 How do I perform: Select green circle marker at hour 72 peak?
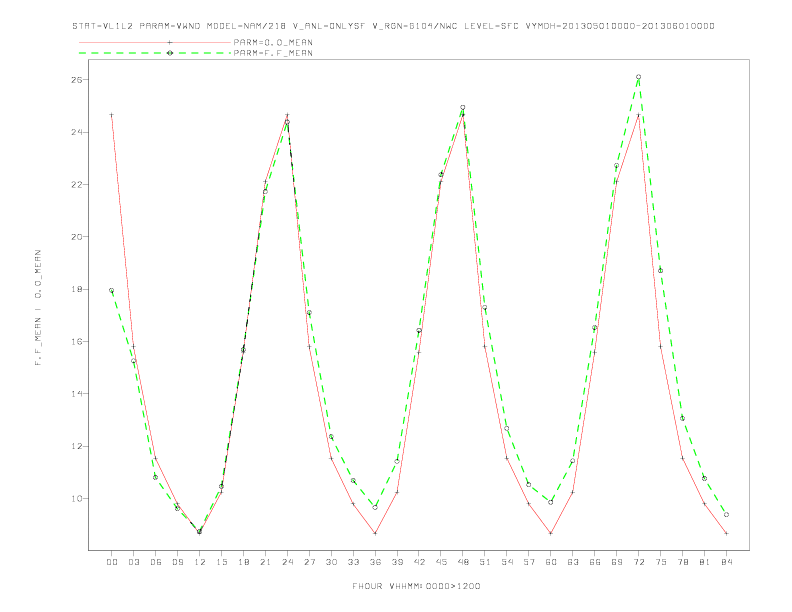pyautogui.click(x=638, y=77)
